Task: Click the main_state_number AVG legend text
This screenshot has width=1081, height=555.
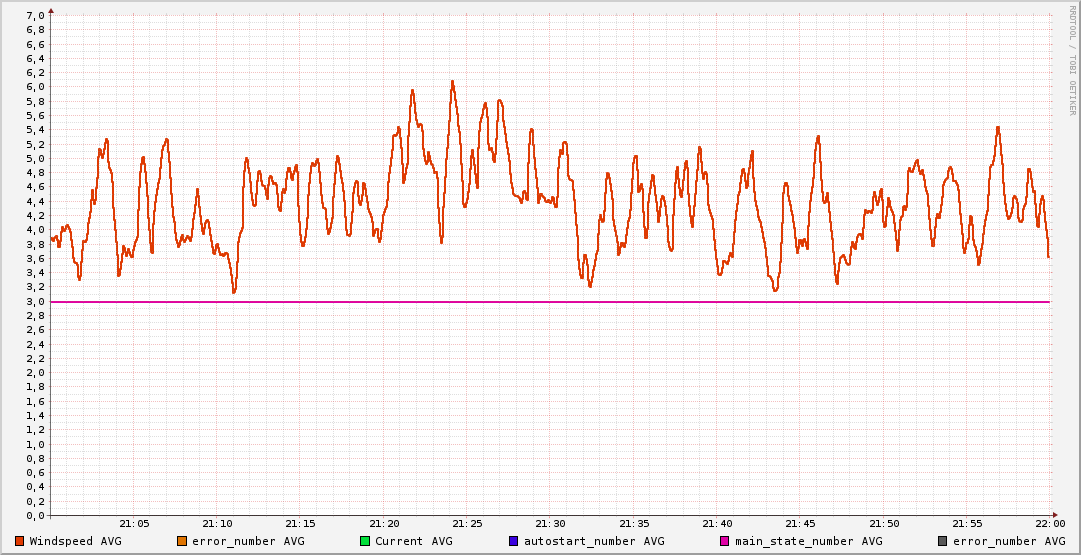Action: tap(808, 541)
